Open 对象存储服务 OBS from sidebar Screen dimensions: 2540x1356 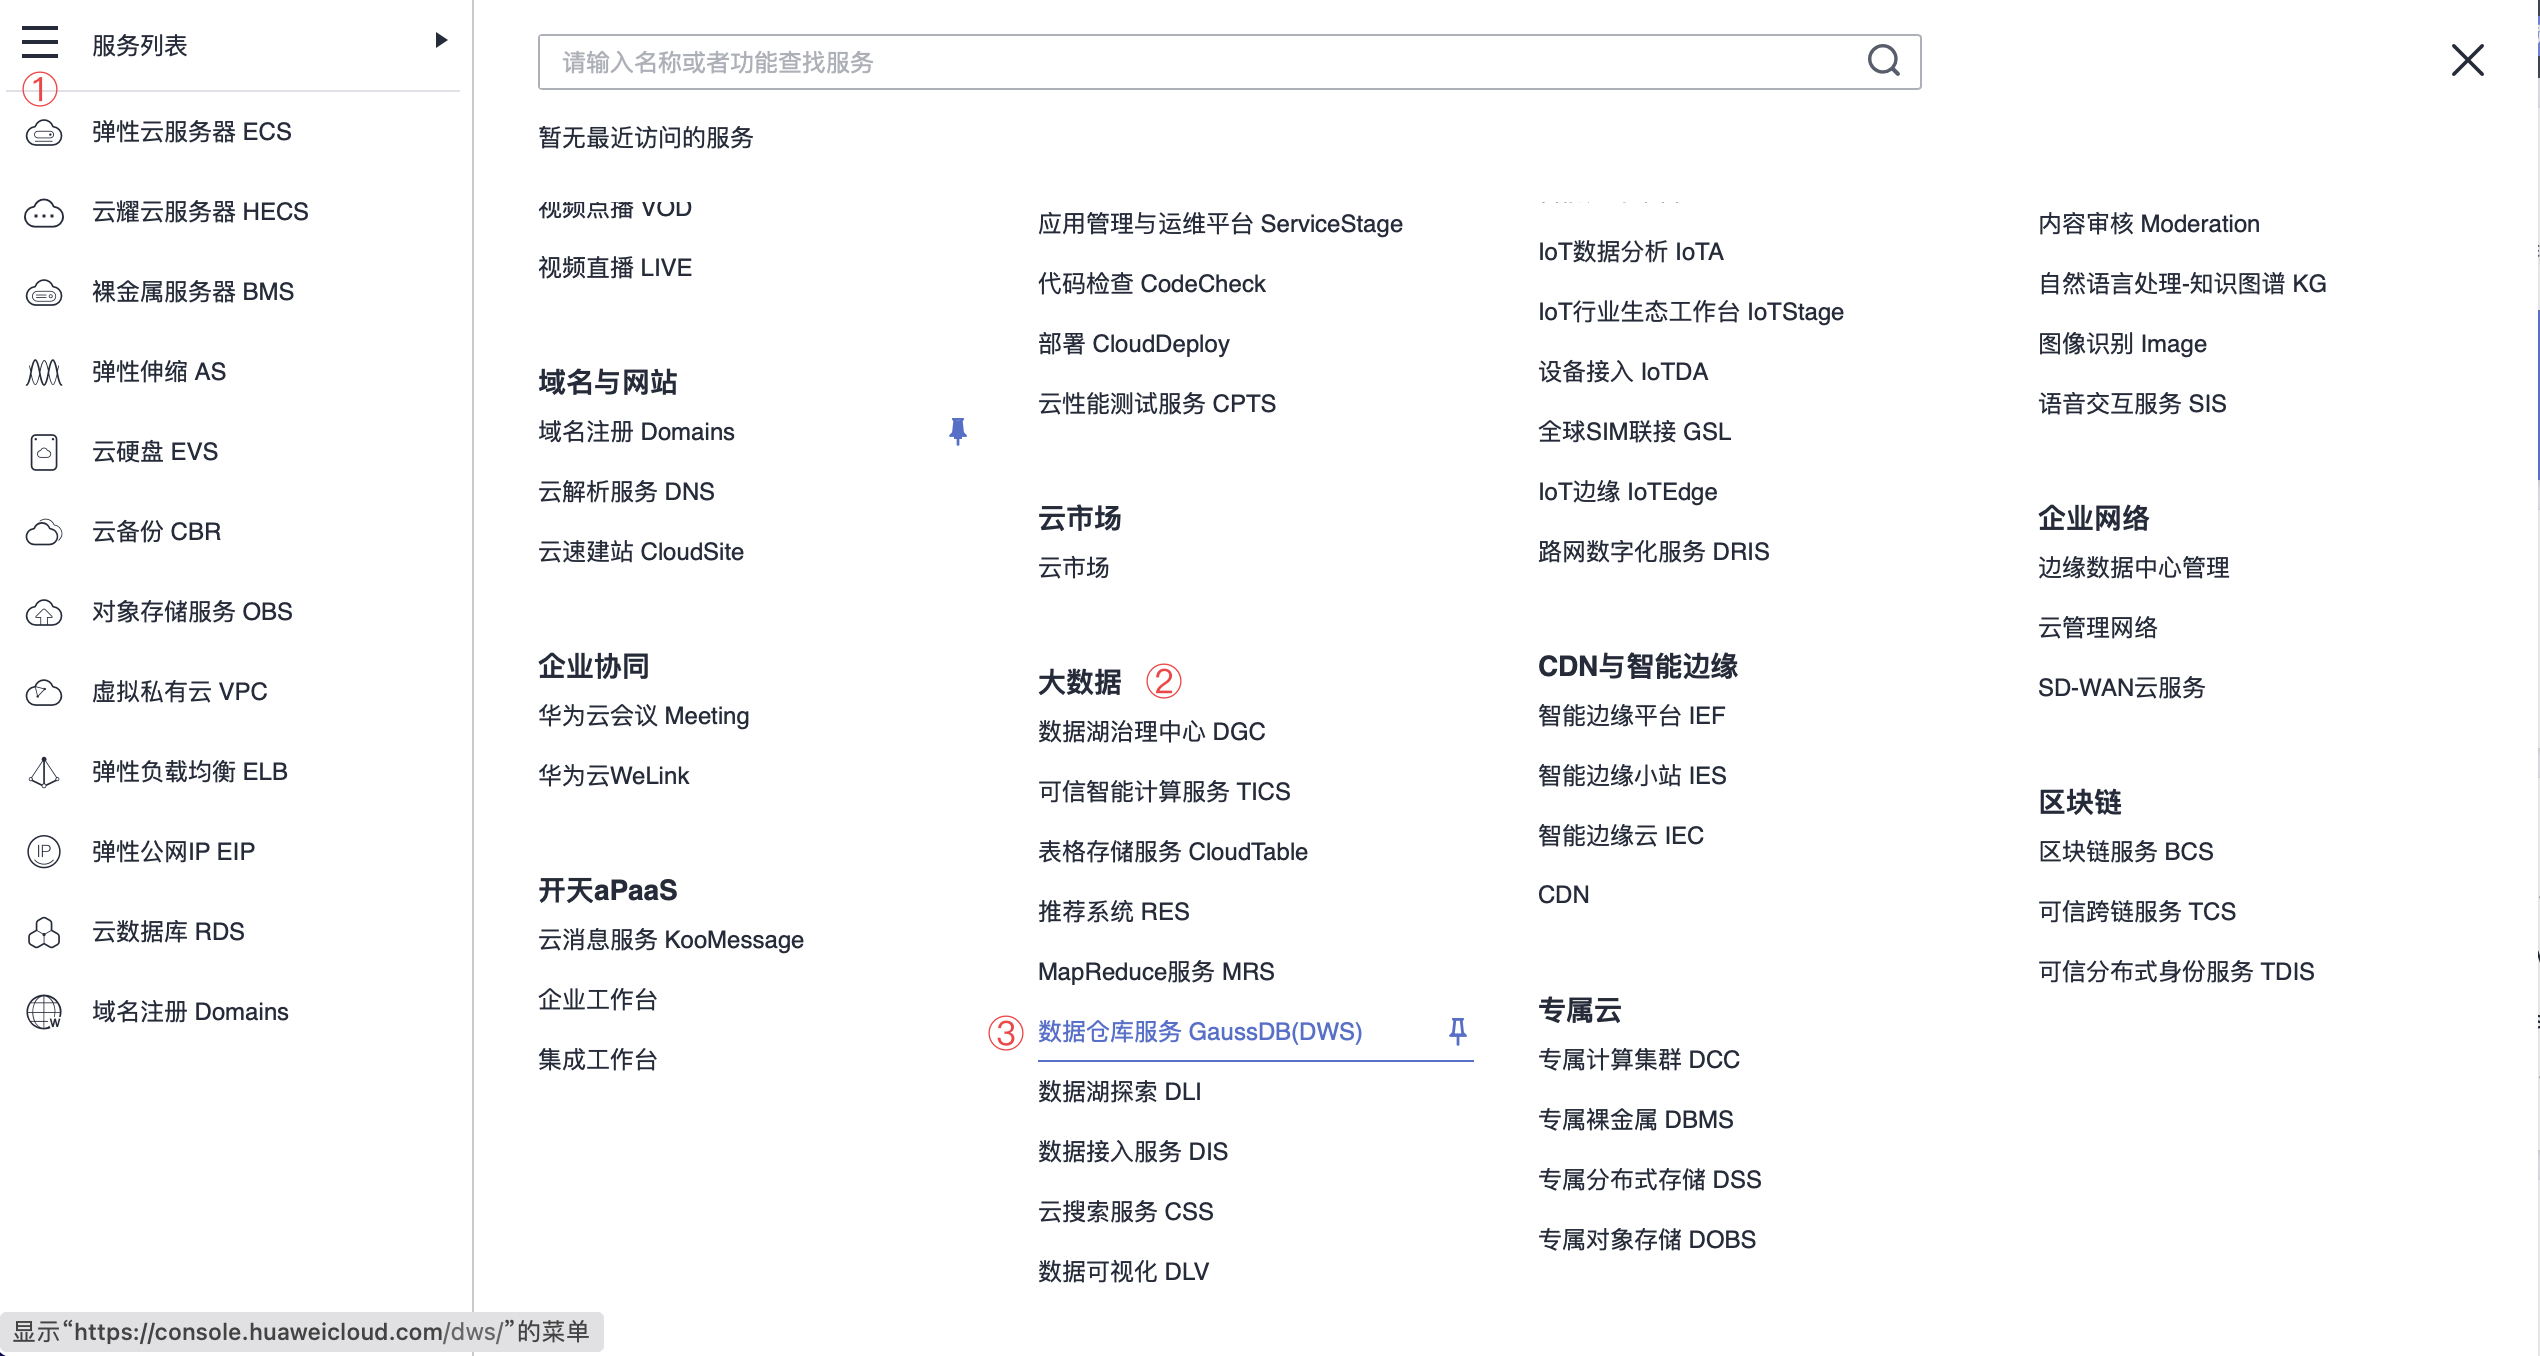(x=192, y=612)
